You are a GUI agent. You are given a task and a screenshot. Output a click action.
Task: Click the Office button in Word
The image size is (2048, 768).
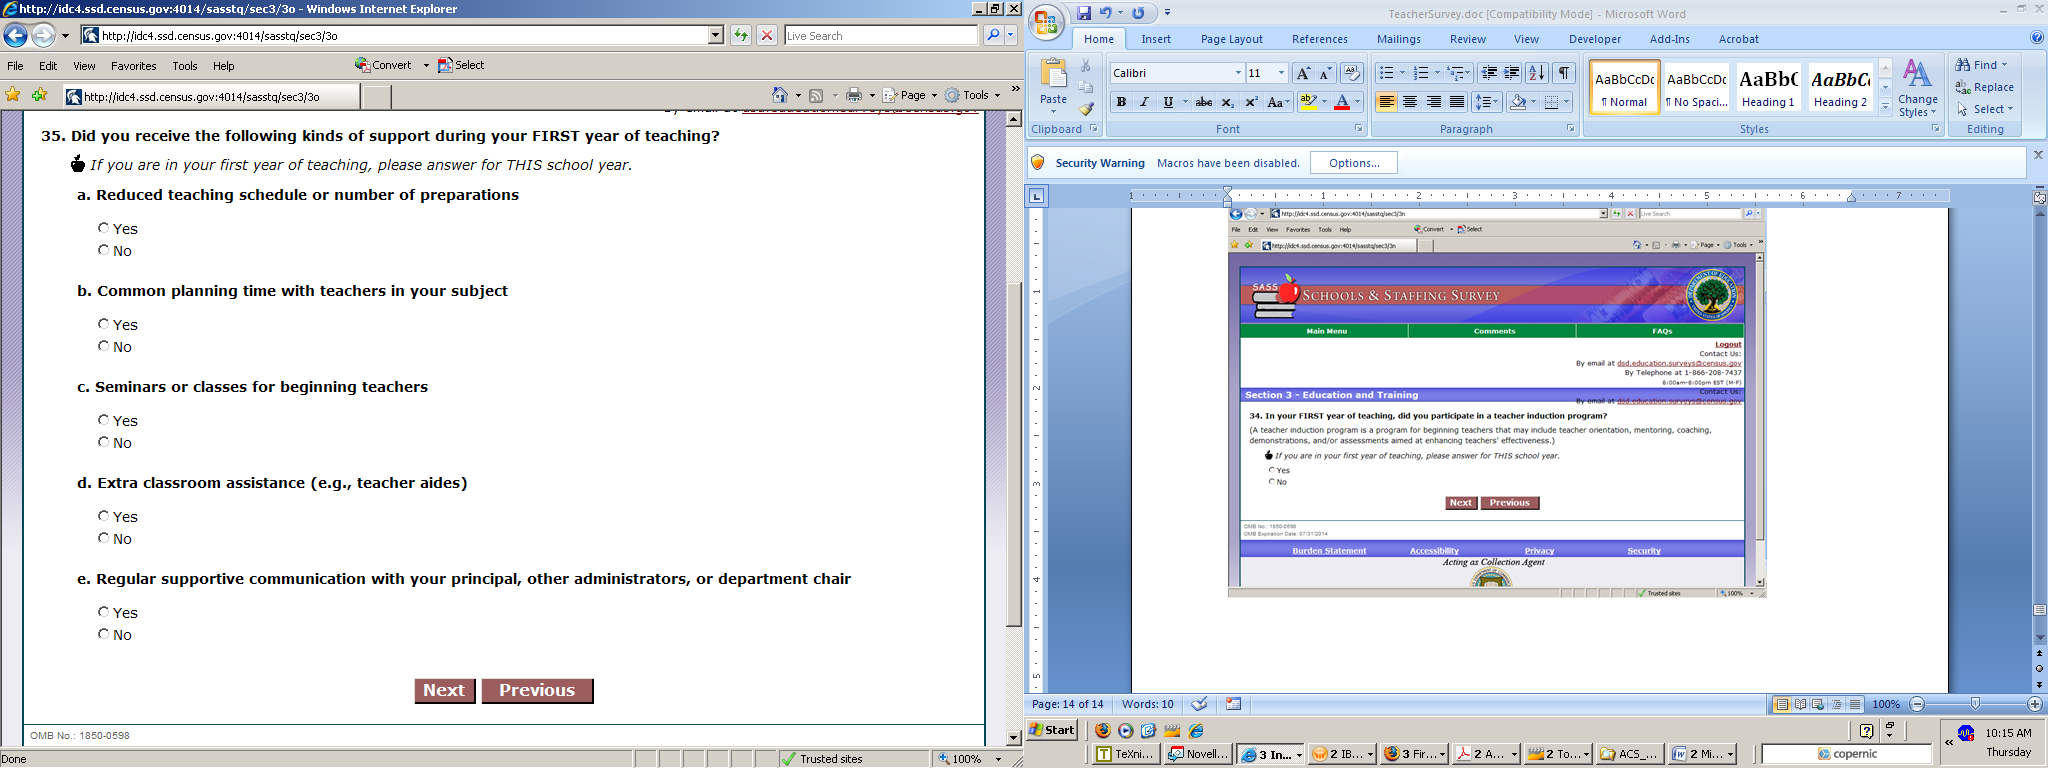click(x=1047, y=24)
